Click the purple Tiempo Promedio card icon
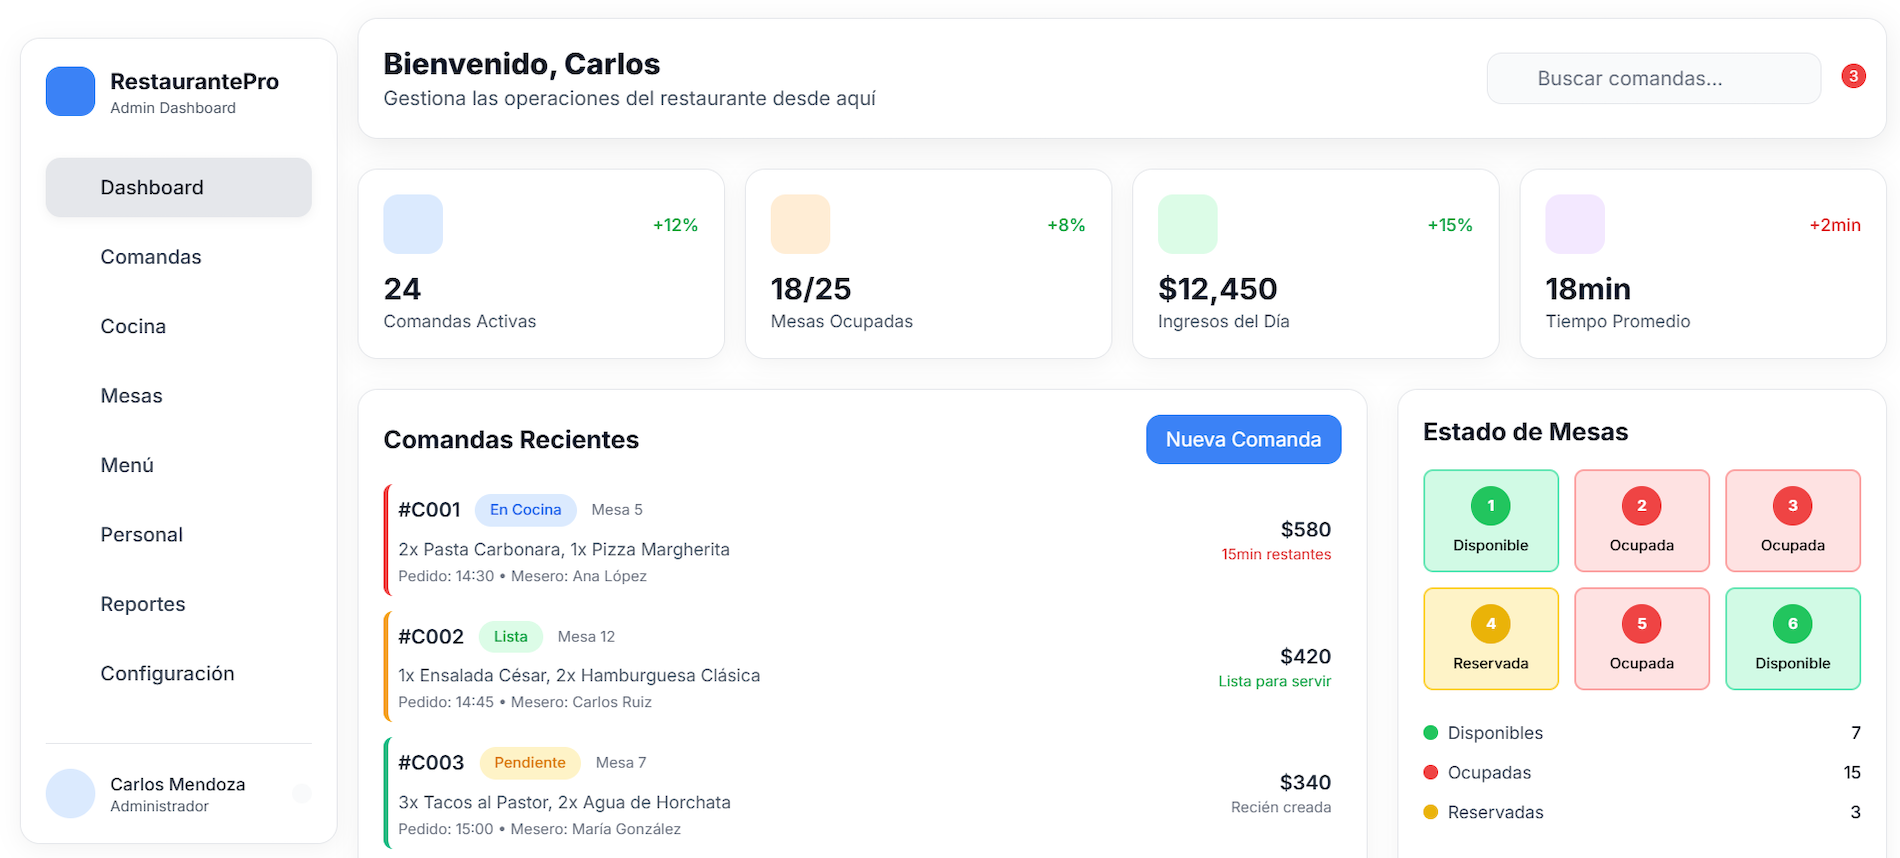Viewport: 1900px width, 858px height. pyautogui.click(x=1575, y=224)
